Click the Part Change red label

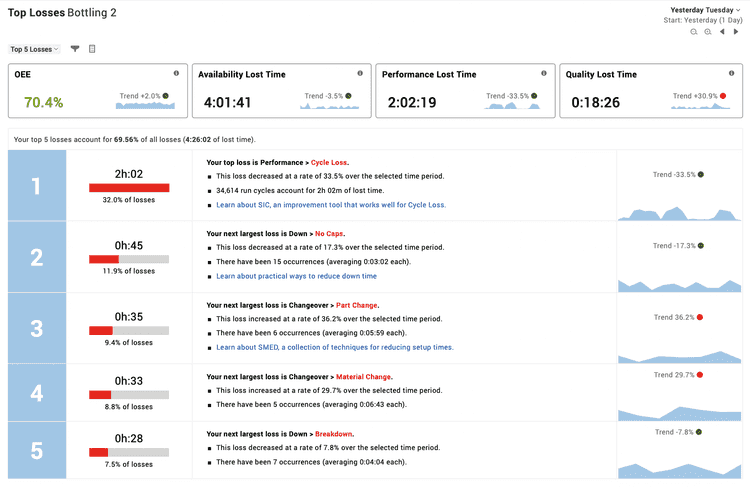[x=357, y=305]
